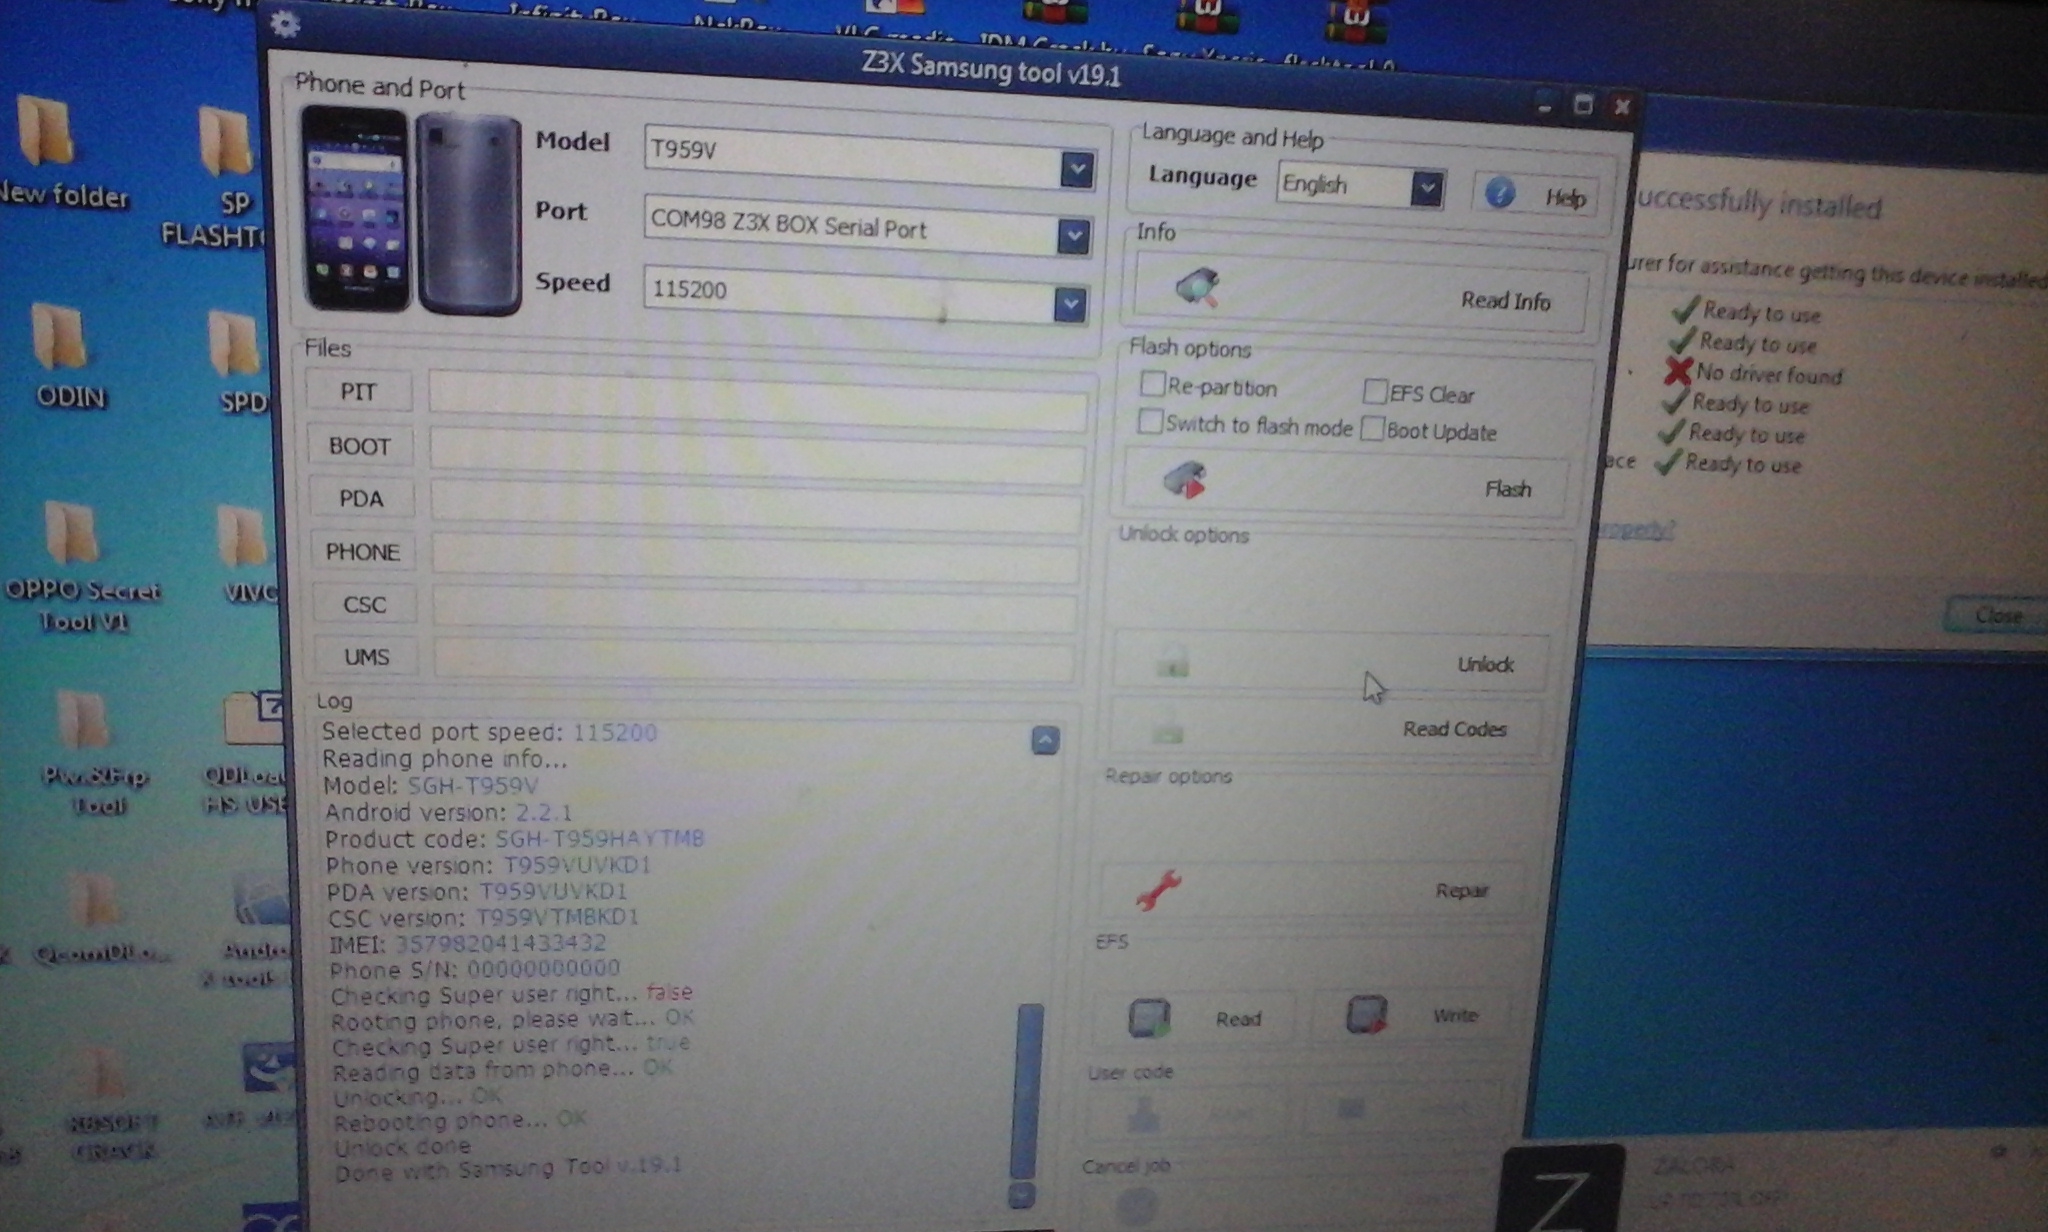The height and width of the screenshot is (1232, 2048).
Task: Open the SPD desktop folder
Action: (x=240, y=362)
